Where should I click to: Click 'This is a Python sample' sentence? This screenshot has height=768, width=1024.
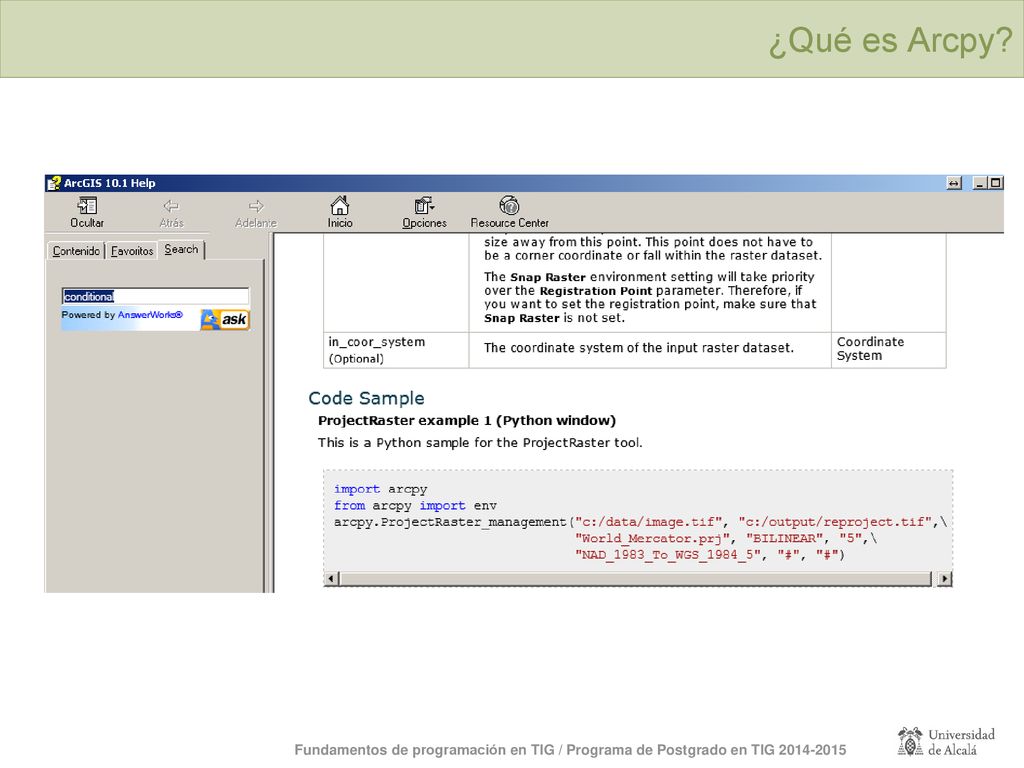coord(480,443)
